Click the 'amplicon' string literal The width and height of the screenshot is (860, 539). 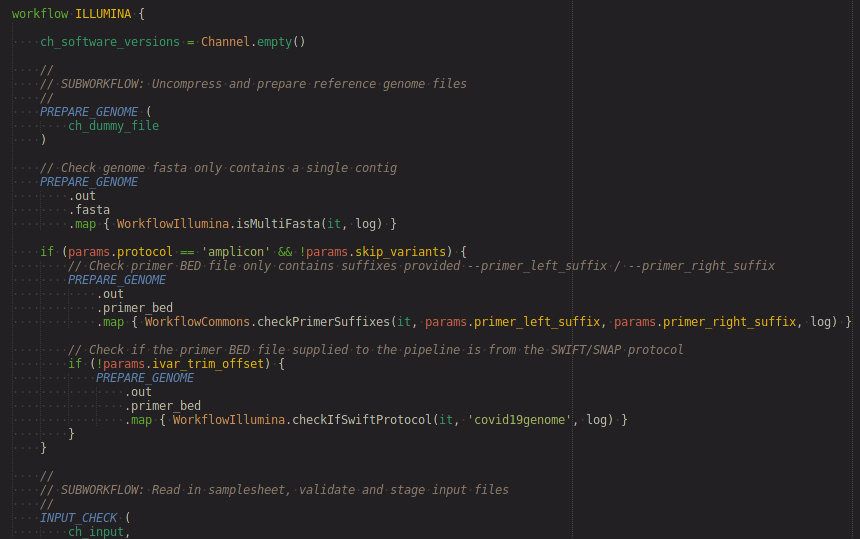click(x=236, y=252)
